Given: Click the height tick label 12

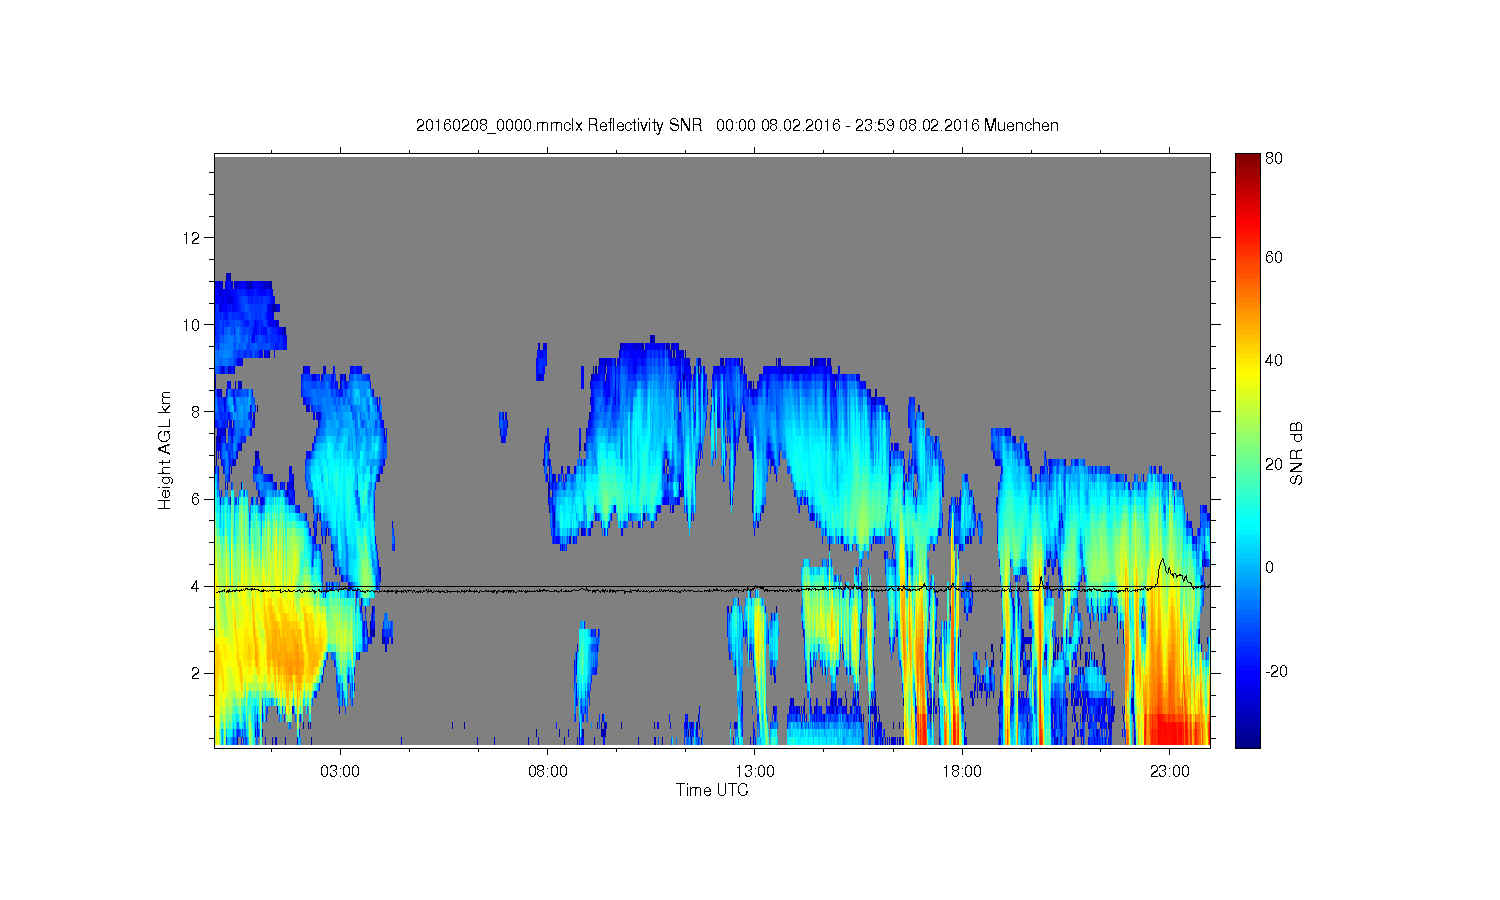Looking at the screenshot, I should (x=193, y=237).
